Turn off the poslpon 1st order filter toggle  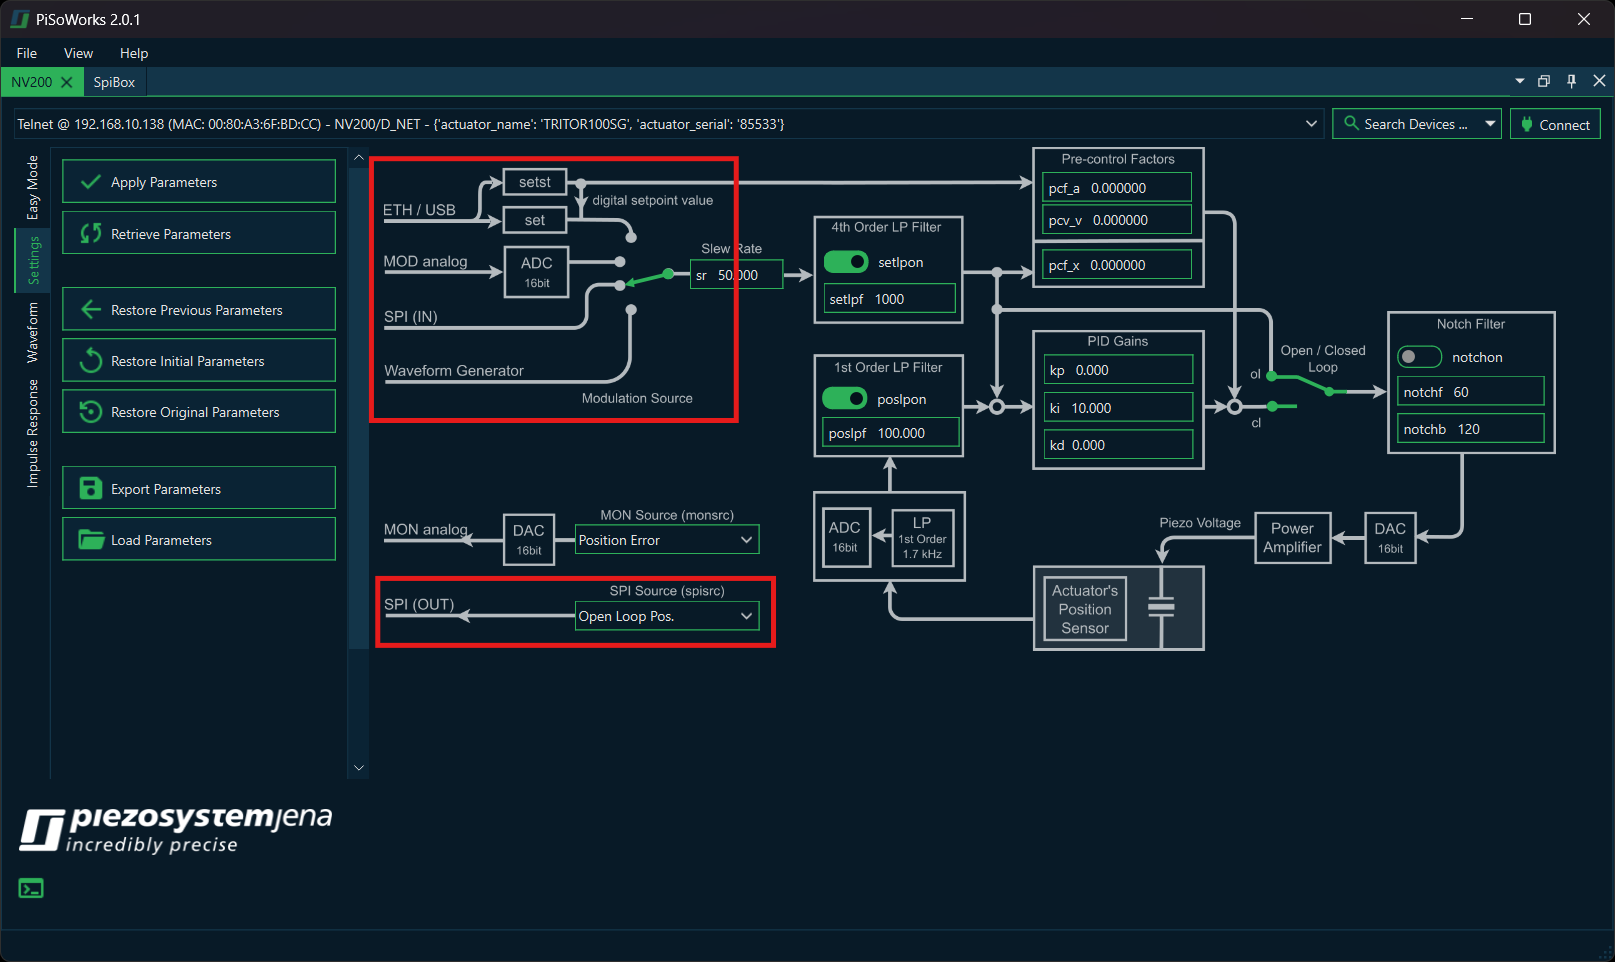point(844,398)
